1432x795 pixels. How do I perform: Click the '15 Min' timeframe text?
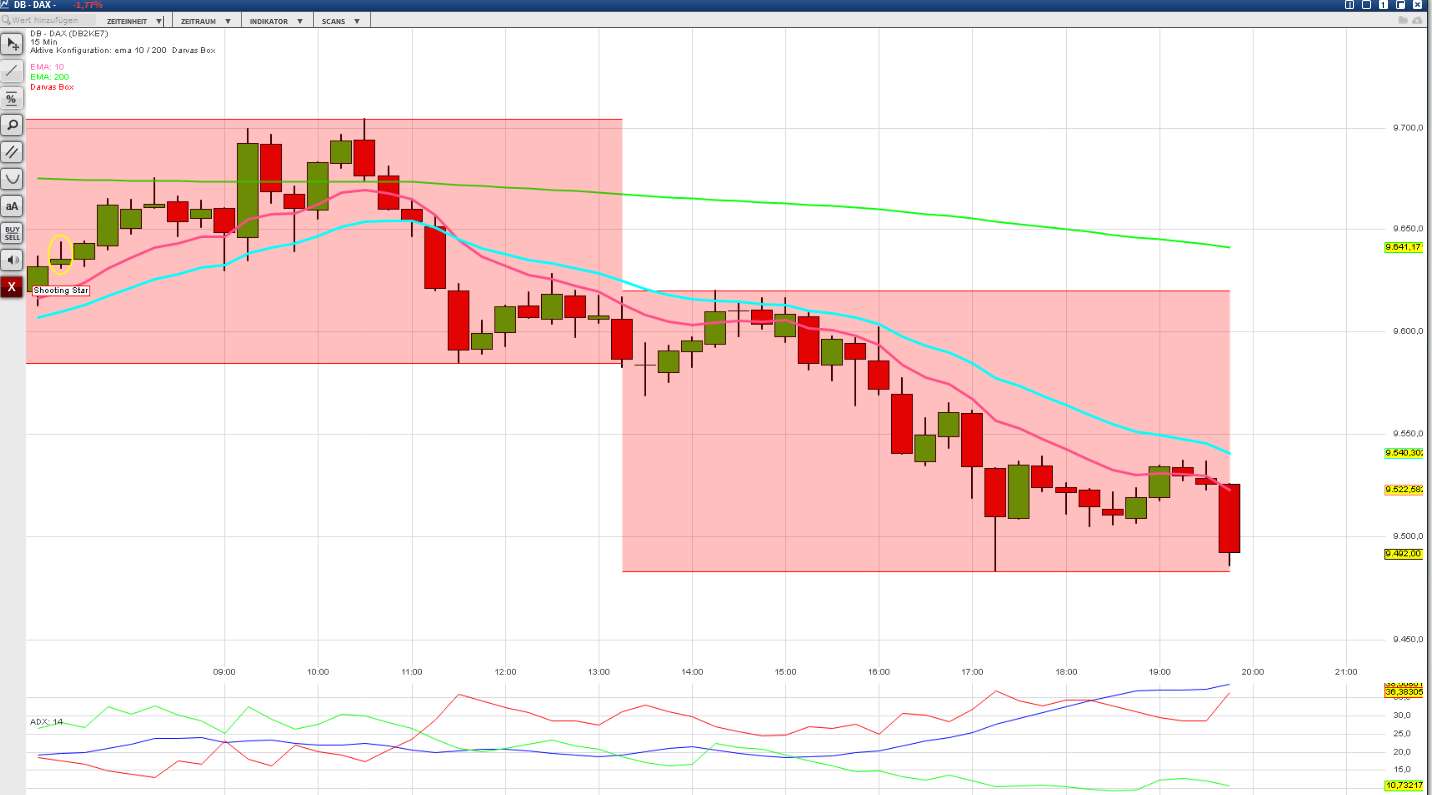(44, 42)
